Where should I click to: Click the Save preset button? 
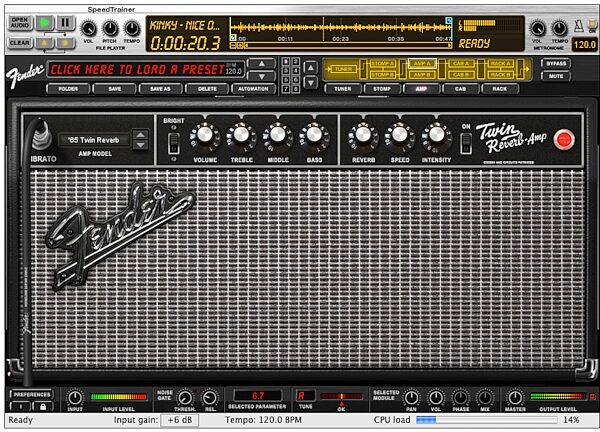coord(114,89)
